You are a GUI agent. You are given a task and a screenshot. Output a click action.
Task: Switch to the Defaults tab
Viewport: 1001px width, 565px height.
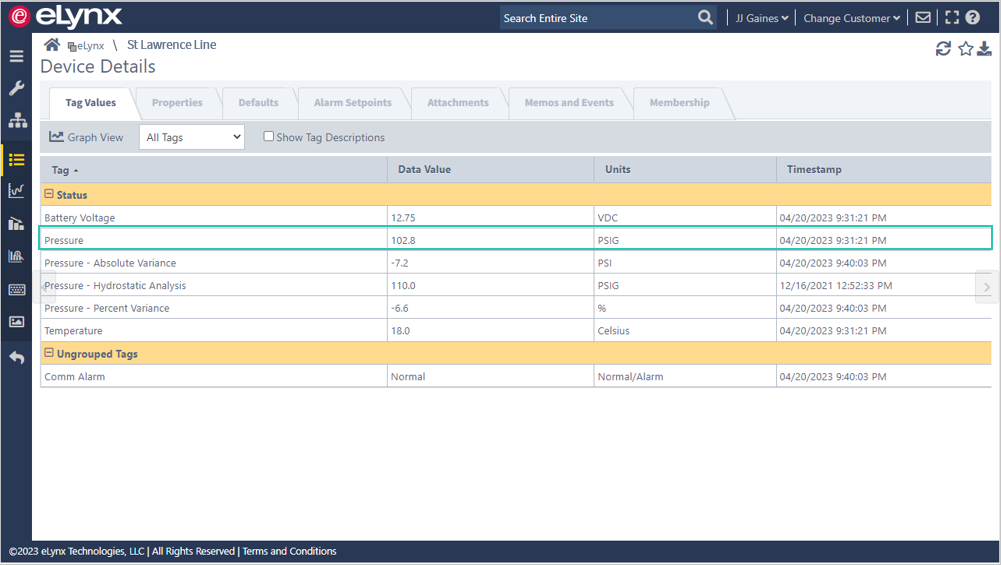tap(258, 103)
